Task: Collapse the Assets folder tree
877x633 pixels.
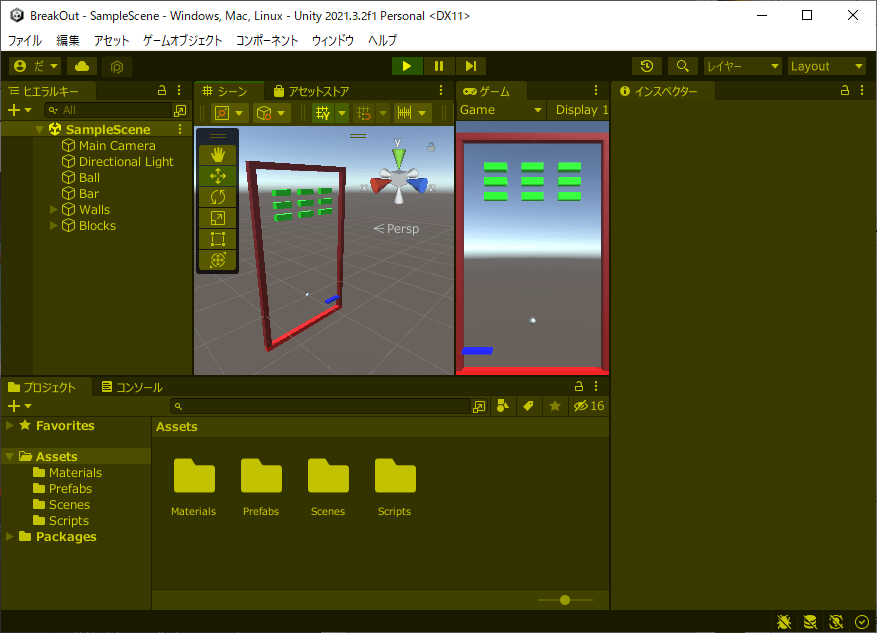Action: 10,457
